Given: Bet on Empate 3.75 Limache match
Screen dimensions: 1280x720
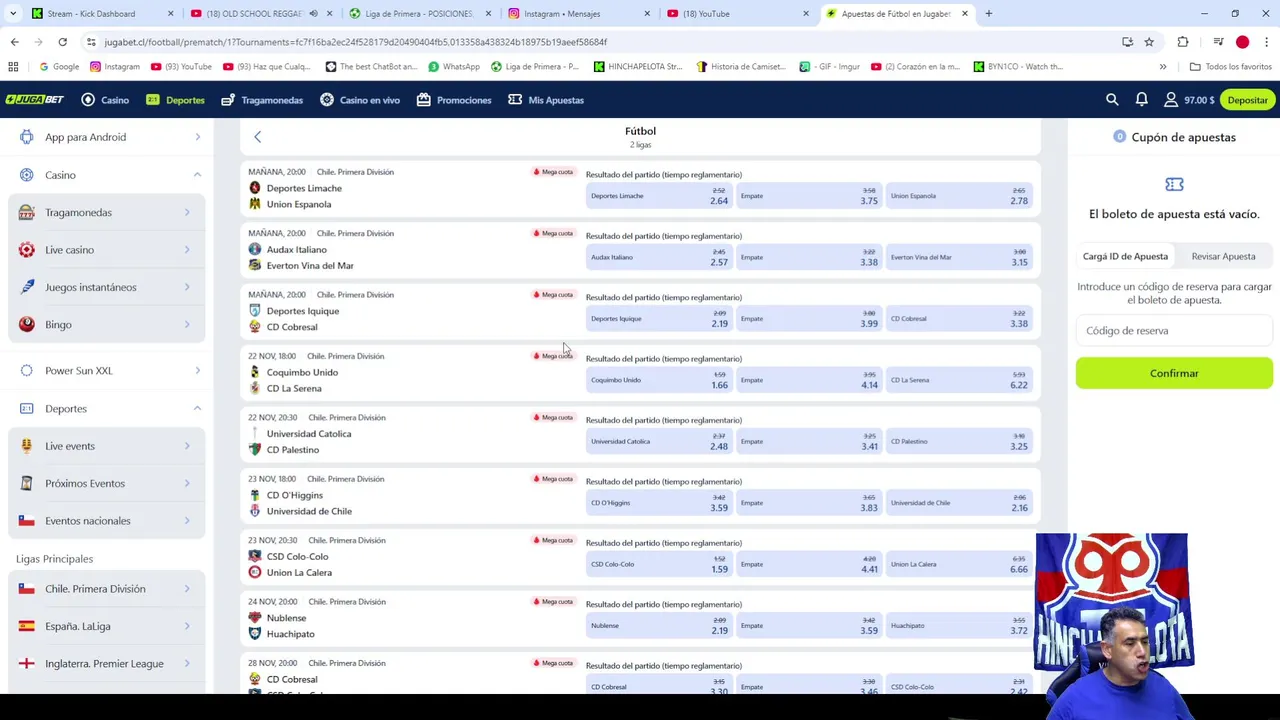Looking at the screenshot, I should (809, 196).
